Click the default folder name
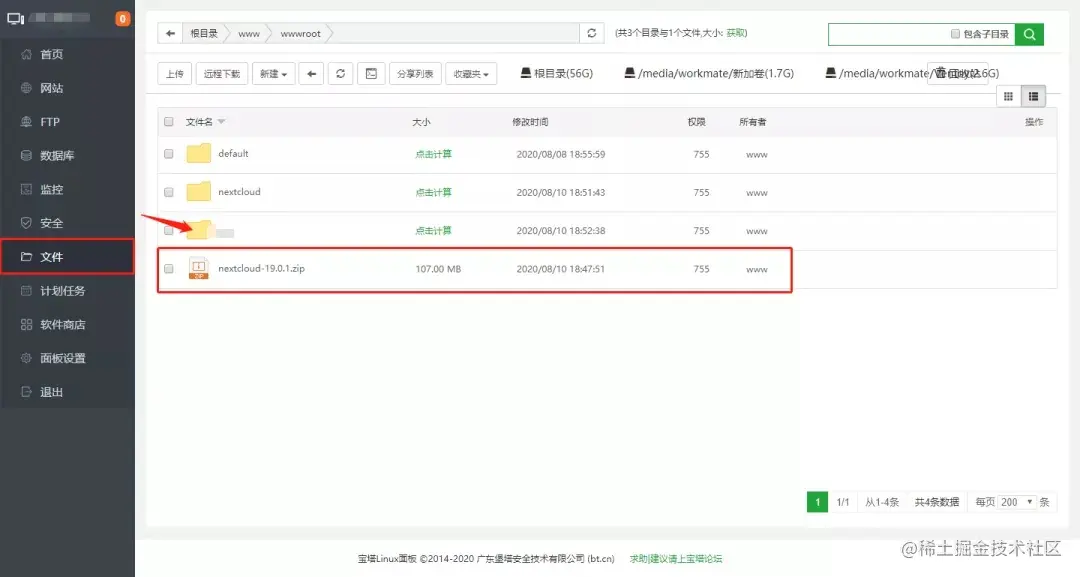The image size is (1080, 577). pyautogui.click(x=233, y=154)
